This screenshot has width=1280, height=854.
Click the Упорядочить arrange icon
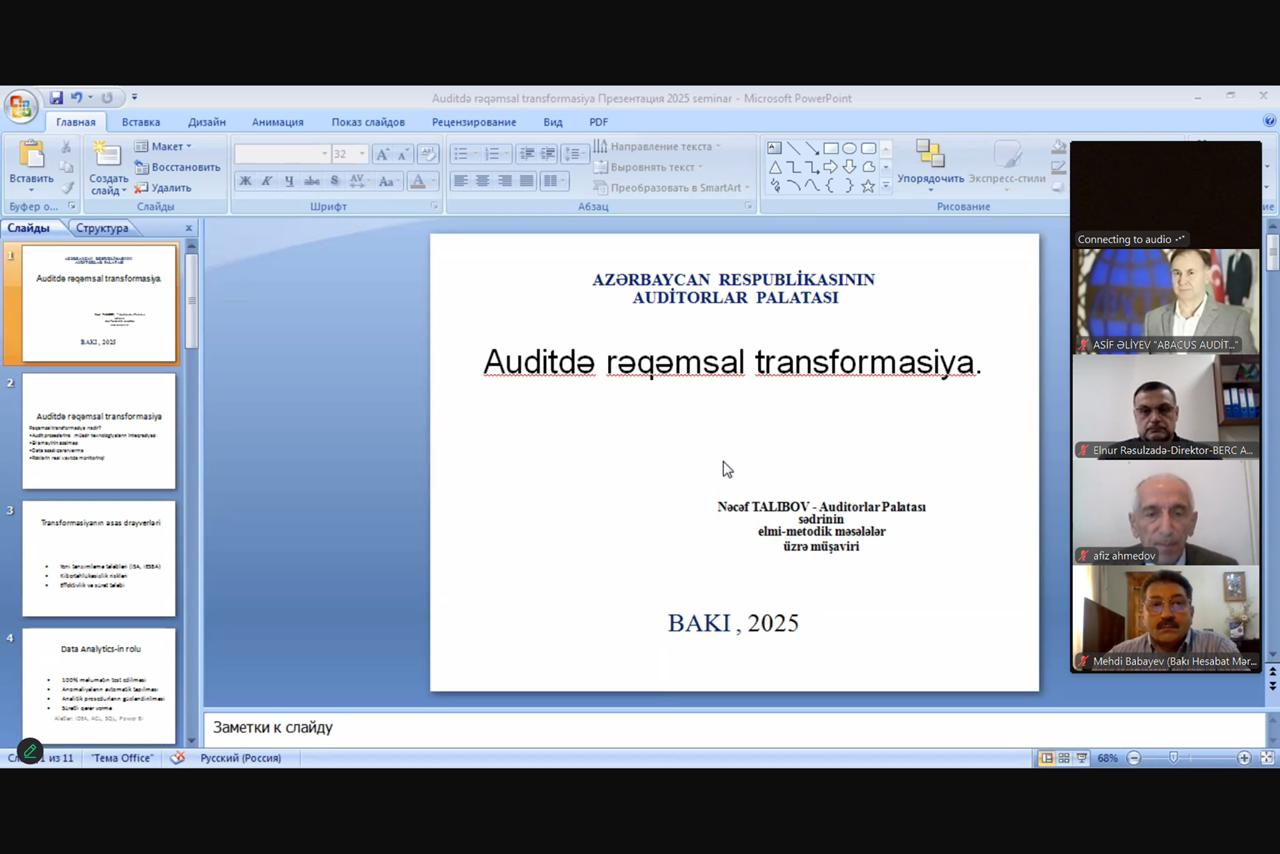click(930, 154)
